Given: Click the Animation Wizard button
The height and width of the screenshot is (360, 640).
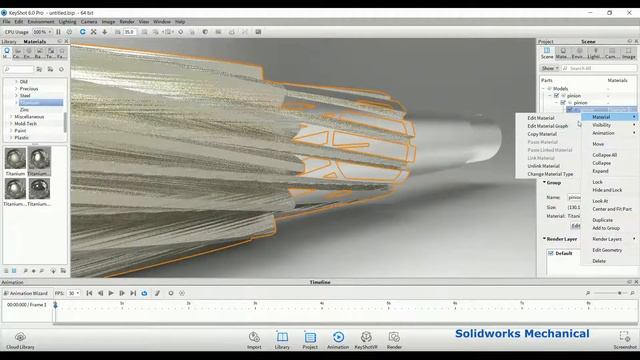Looking at the screenshot, I should point(26,293).
